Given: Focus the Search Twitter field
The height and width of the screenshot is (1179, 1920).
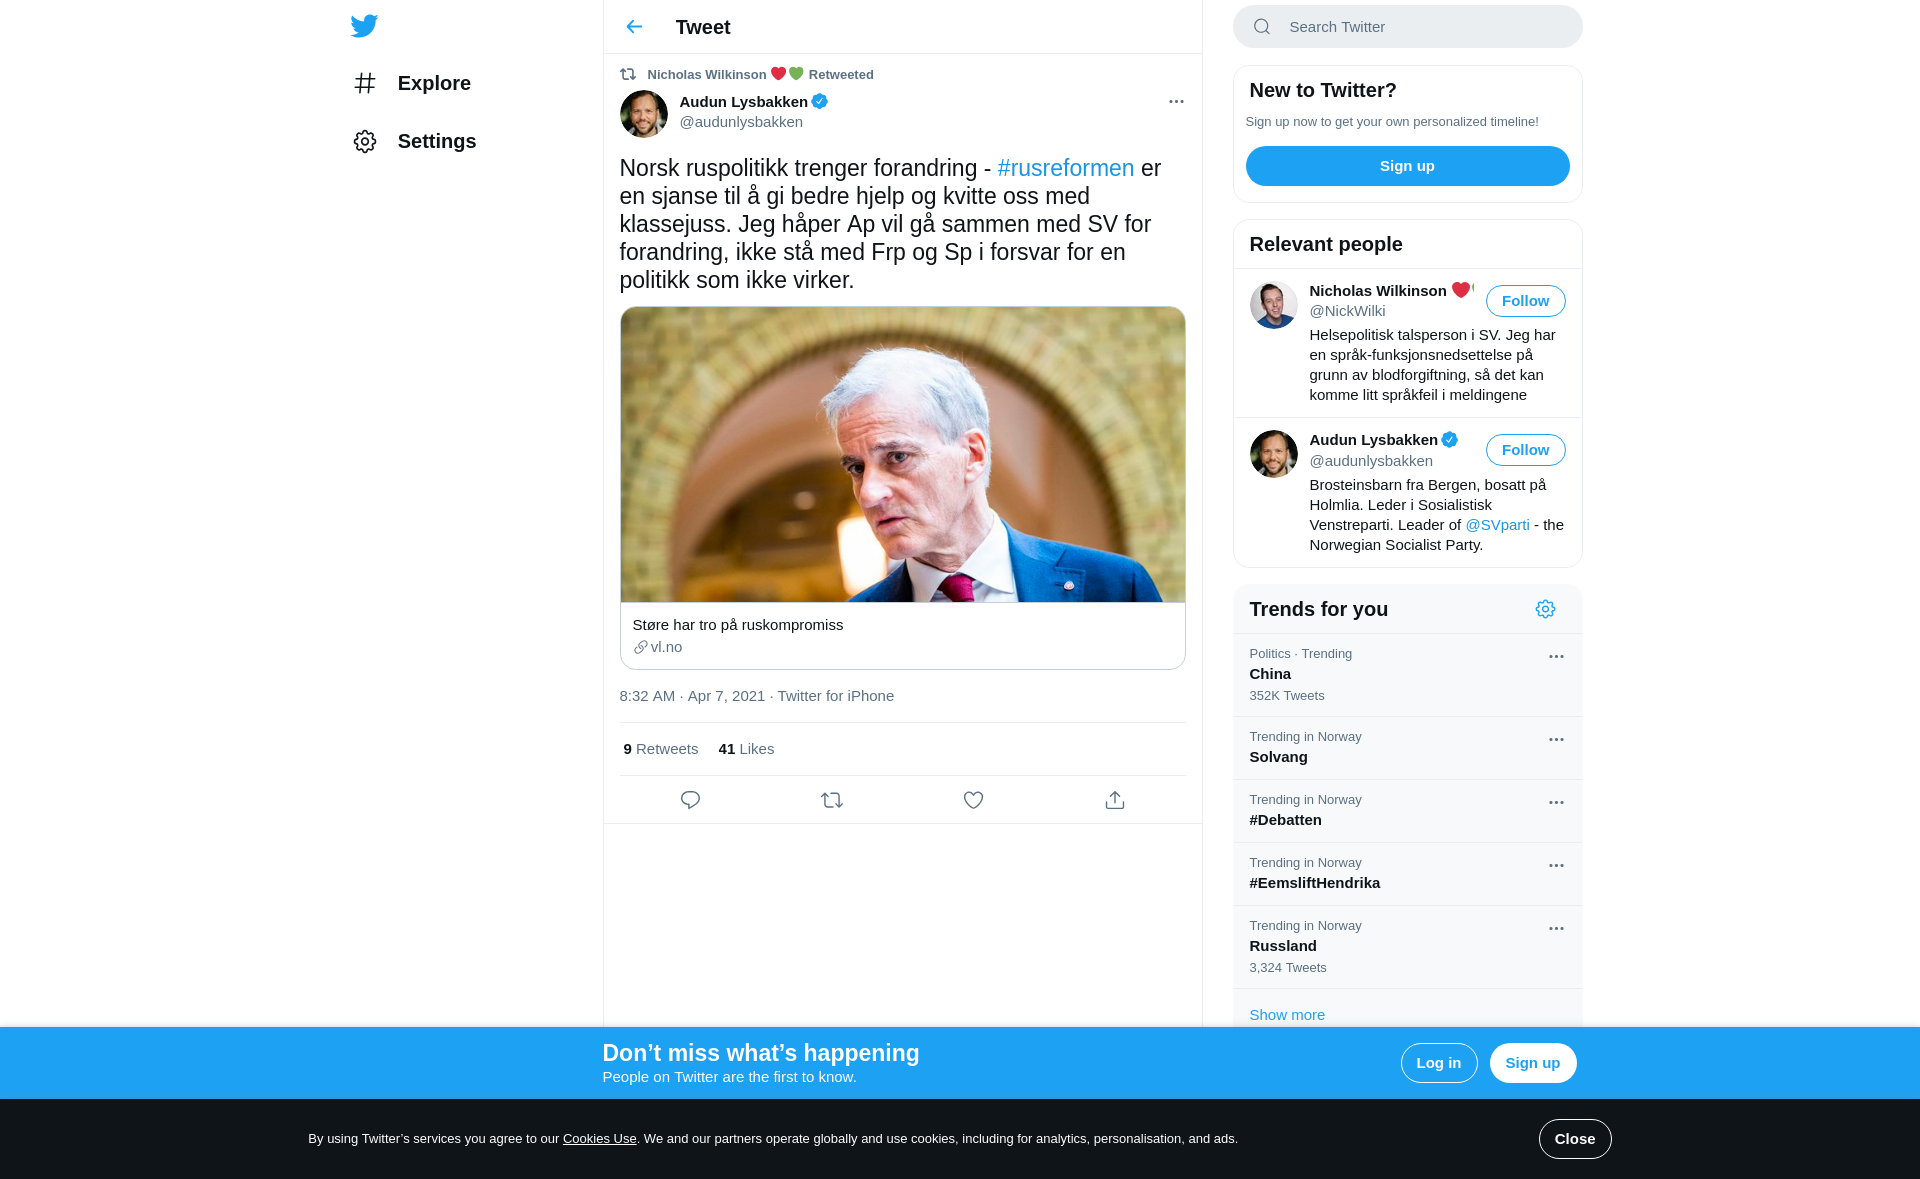Looking at the screenshot, I should (1408, 27).
